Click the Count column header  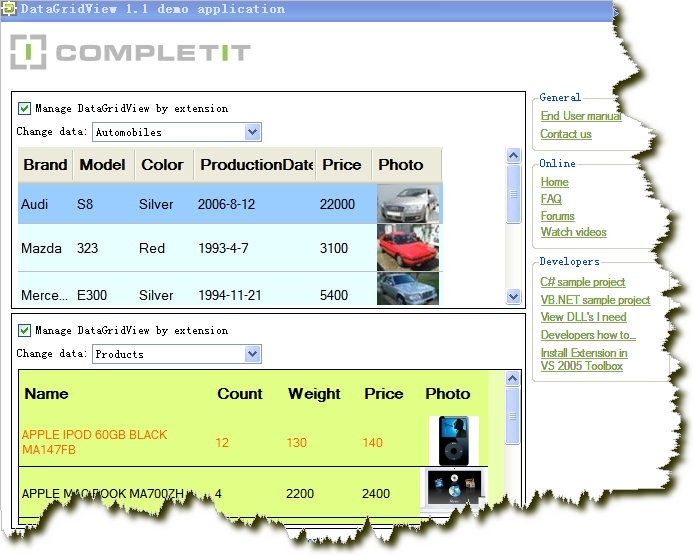pyautogui.click(x=240, y=393)
